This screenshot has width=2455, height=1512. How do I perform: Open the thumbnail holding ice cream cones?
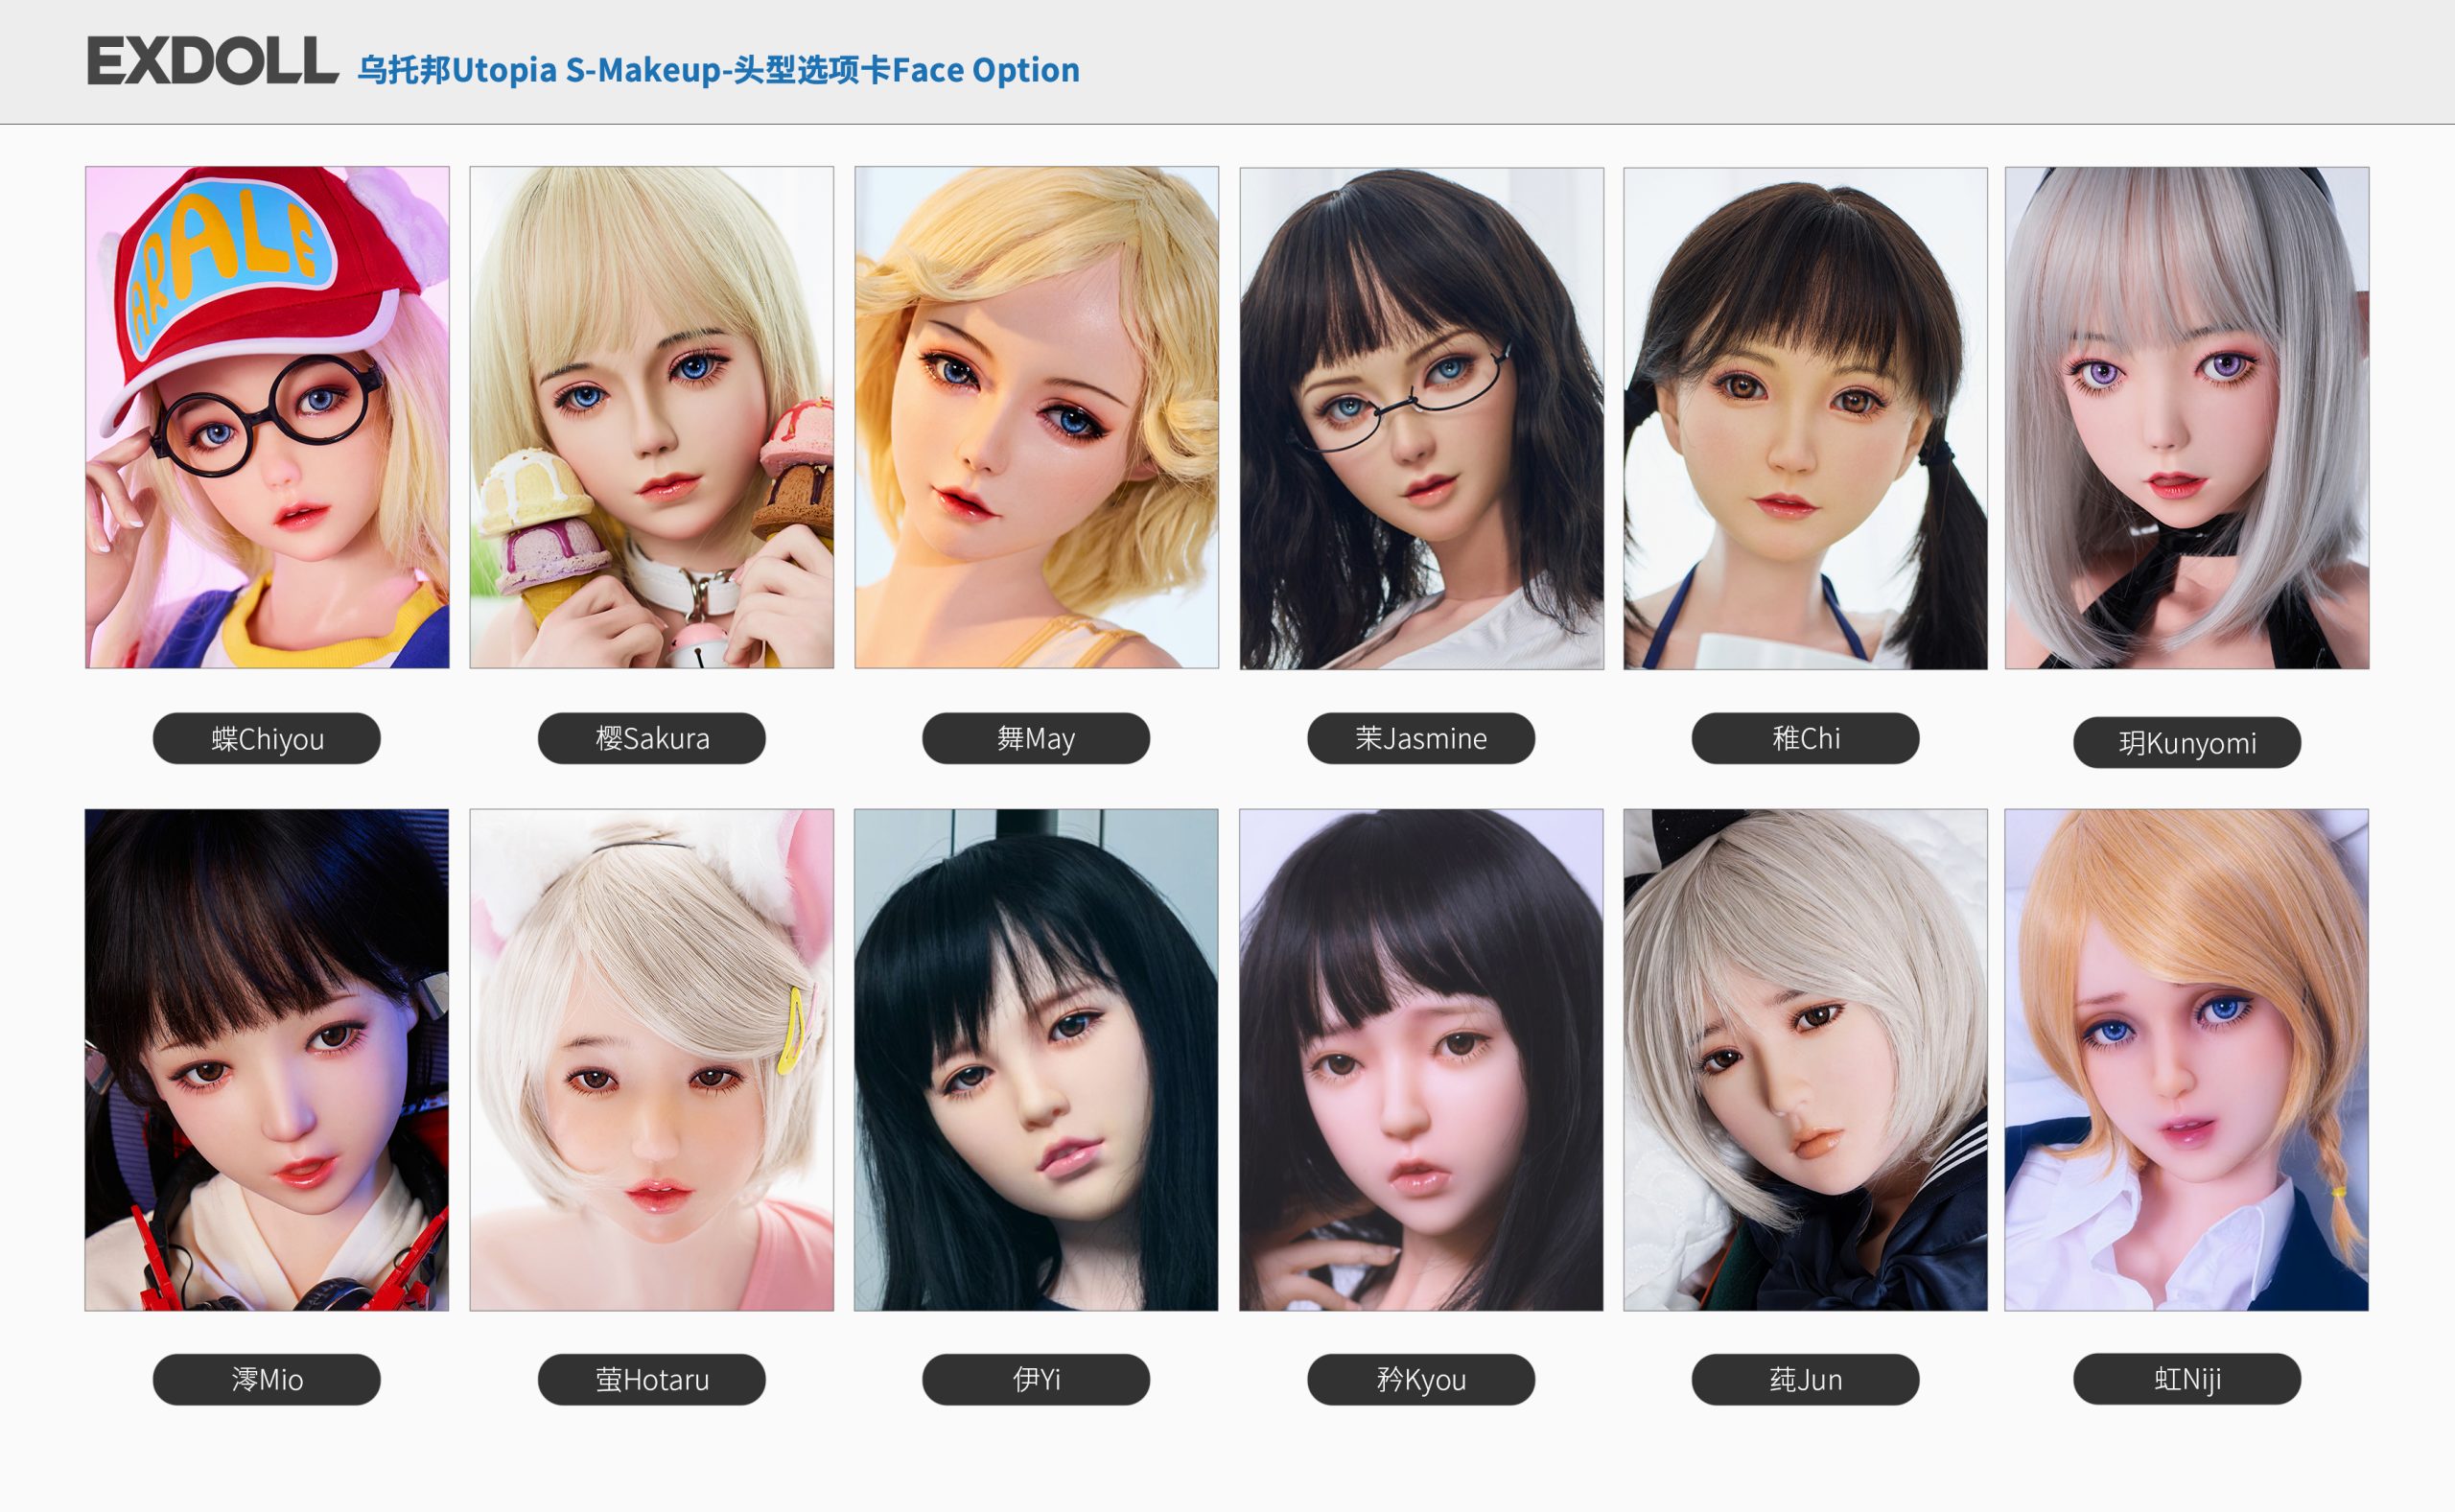(x=651, y=417)
